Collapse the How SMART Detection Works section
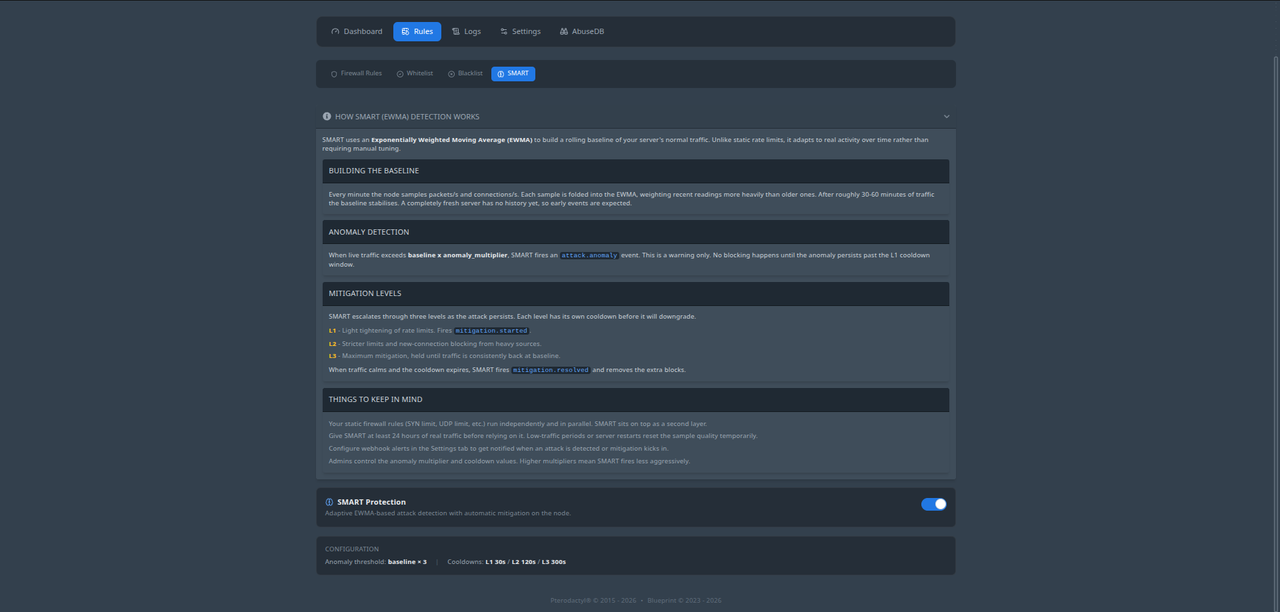 click(x=946, y=116)
